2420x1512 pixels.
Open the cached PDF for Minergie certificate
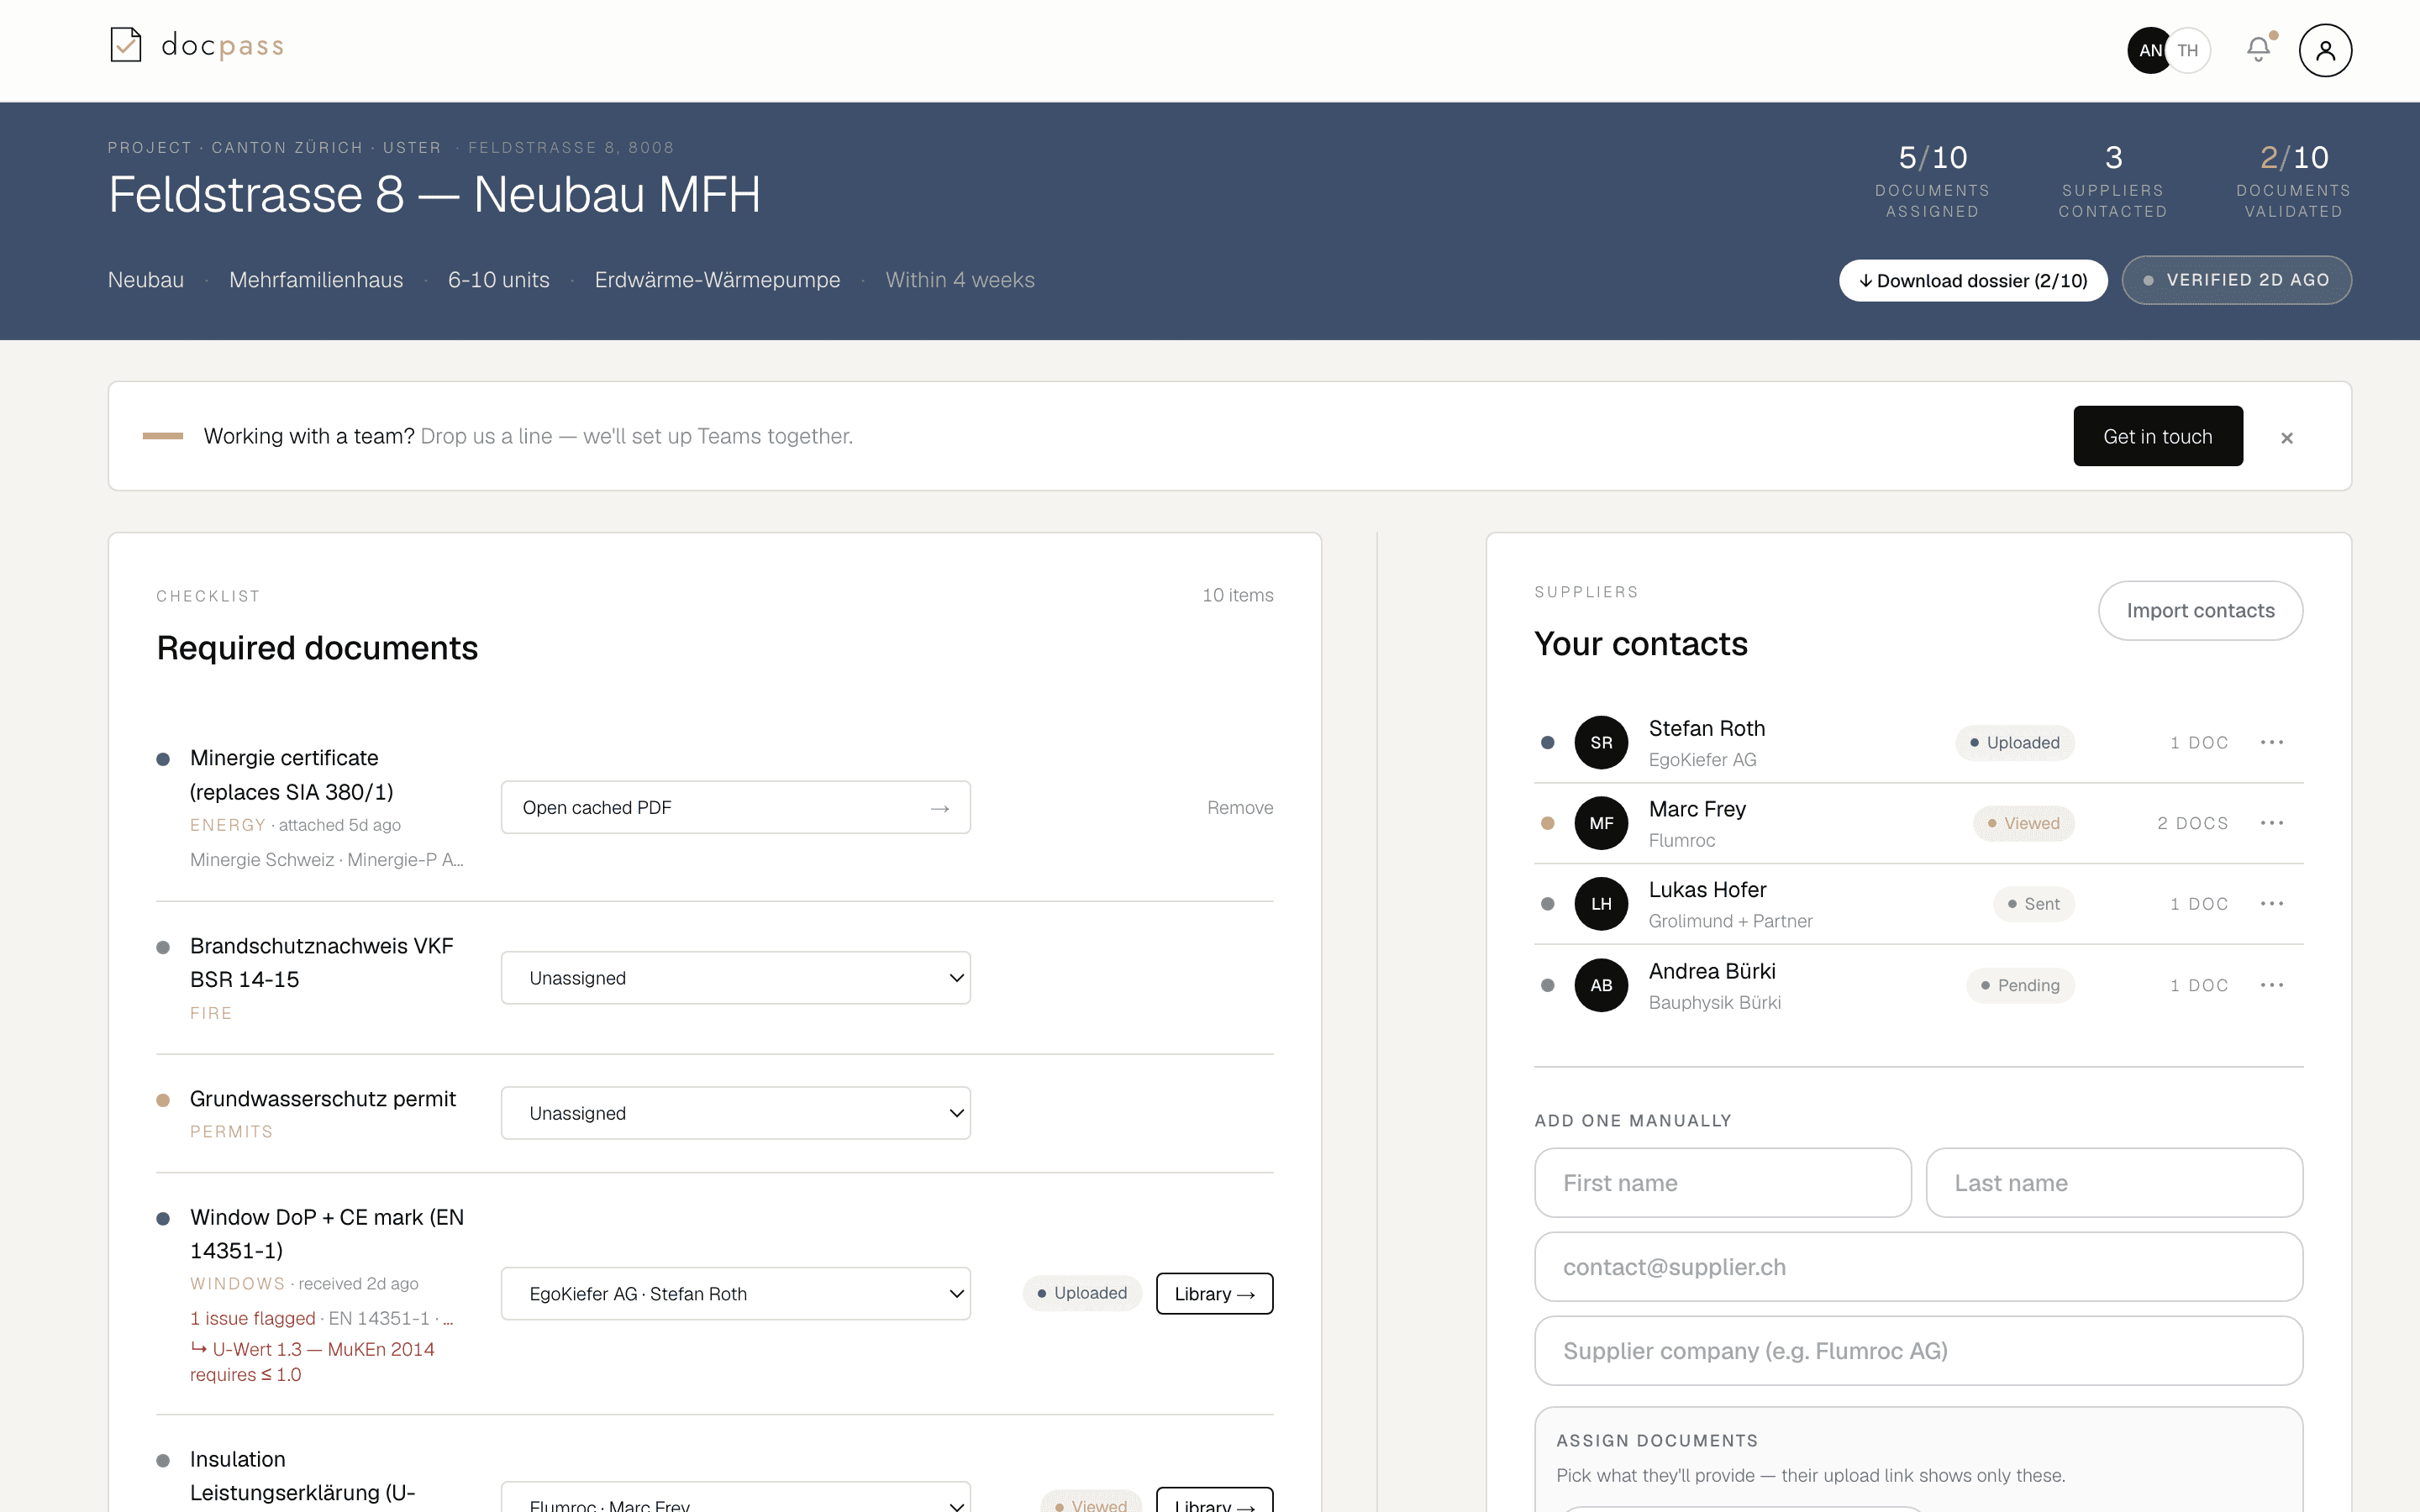pos(735,807)
